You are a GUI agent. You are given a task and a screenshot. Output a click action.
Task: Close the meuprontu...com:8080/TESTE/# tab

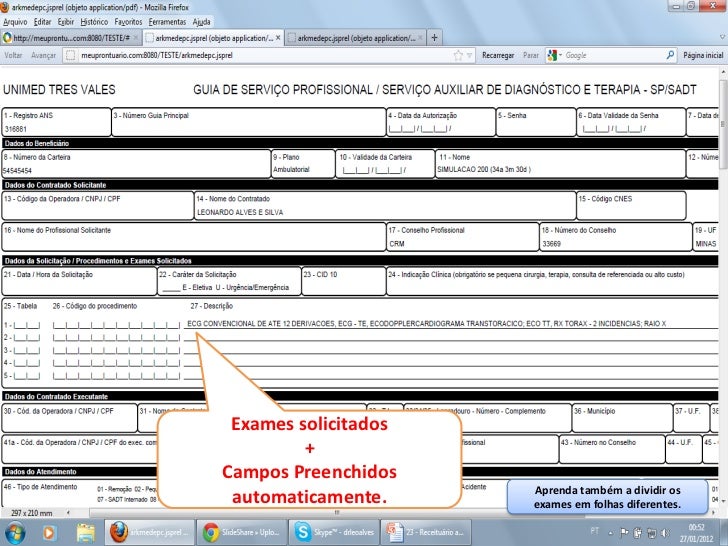pyautogui.click(x=136, y=38)
